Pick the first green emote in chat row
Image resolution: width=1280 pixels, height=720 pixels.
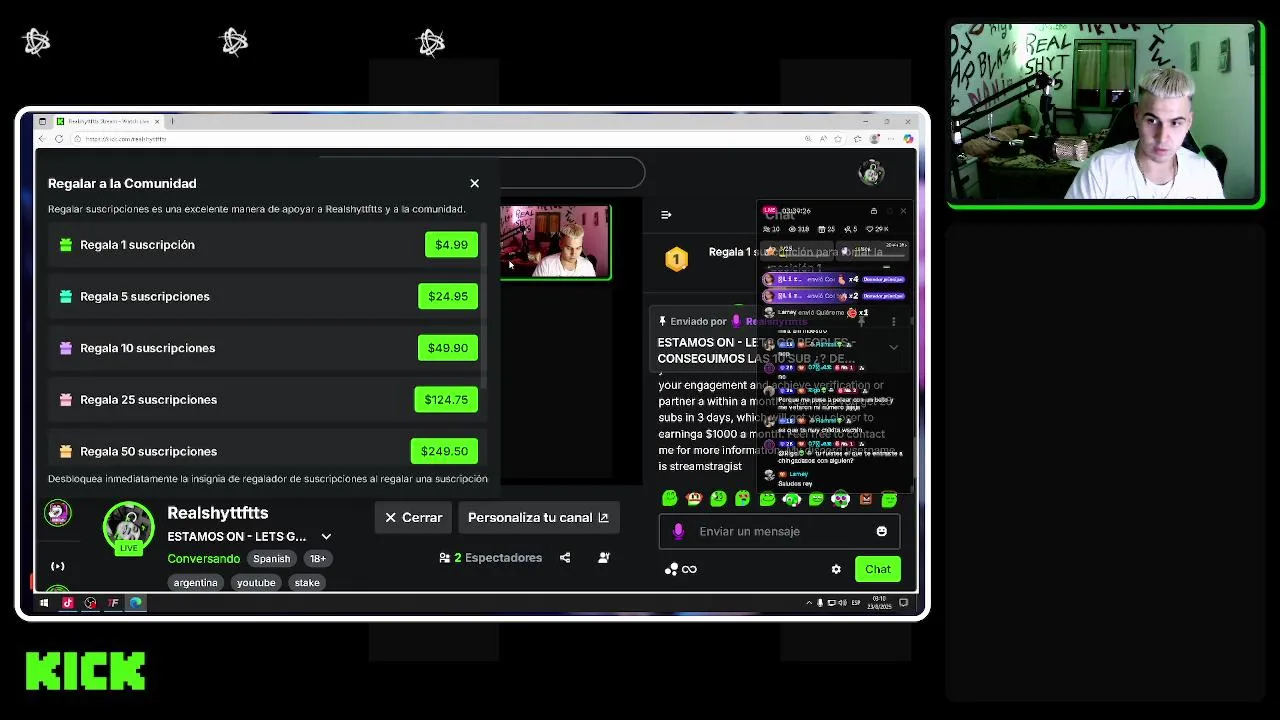coord(669,498)
